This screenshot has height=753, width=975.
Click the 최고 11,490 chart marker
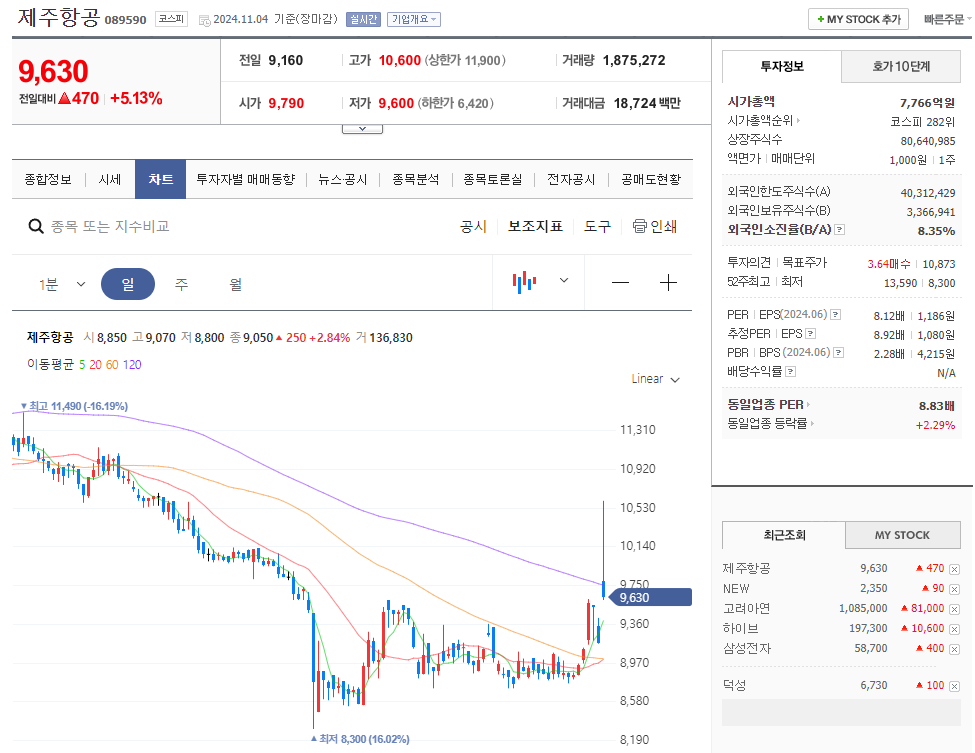point(74,406)
